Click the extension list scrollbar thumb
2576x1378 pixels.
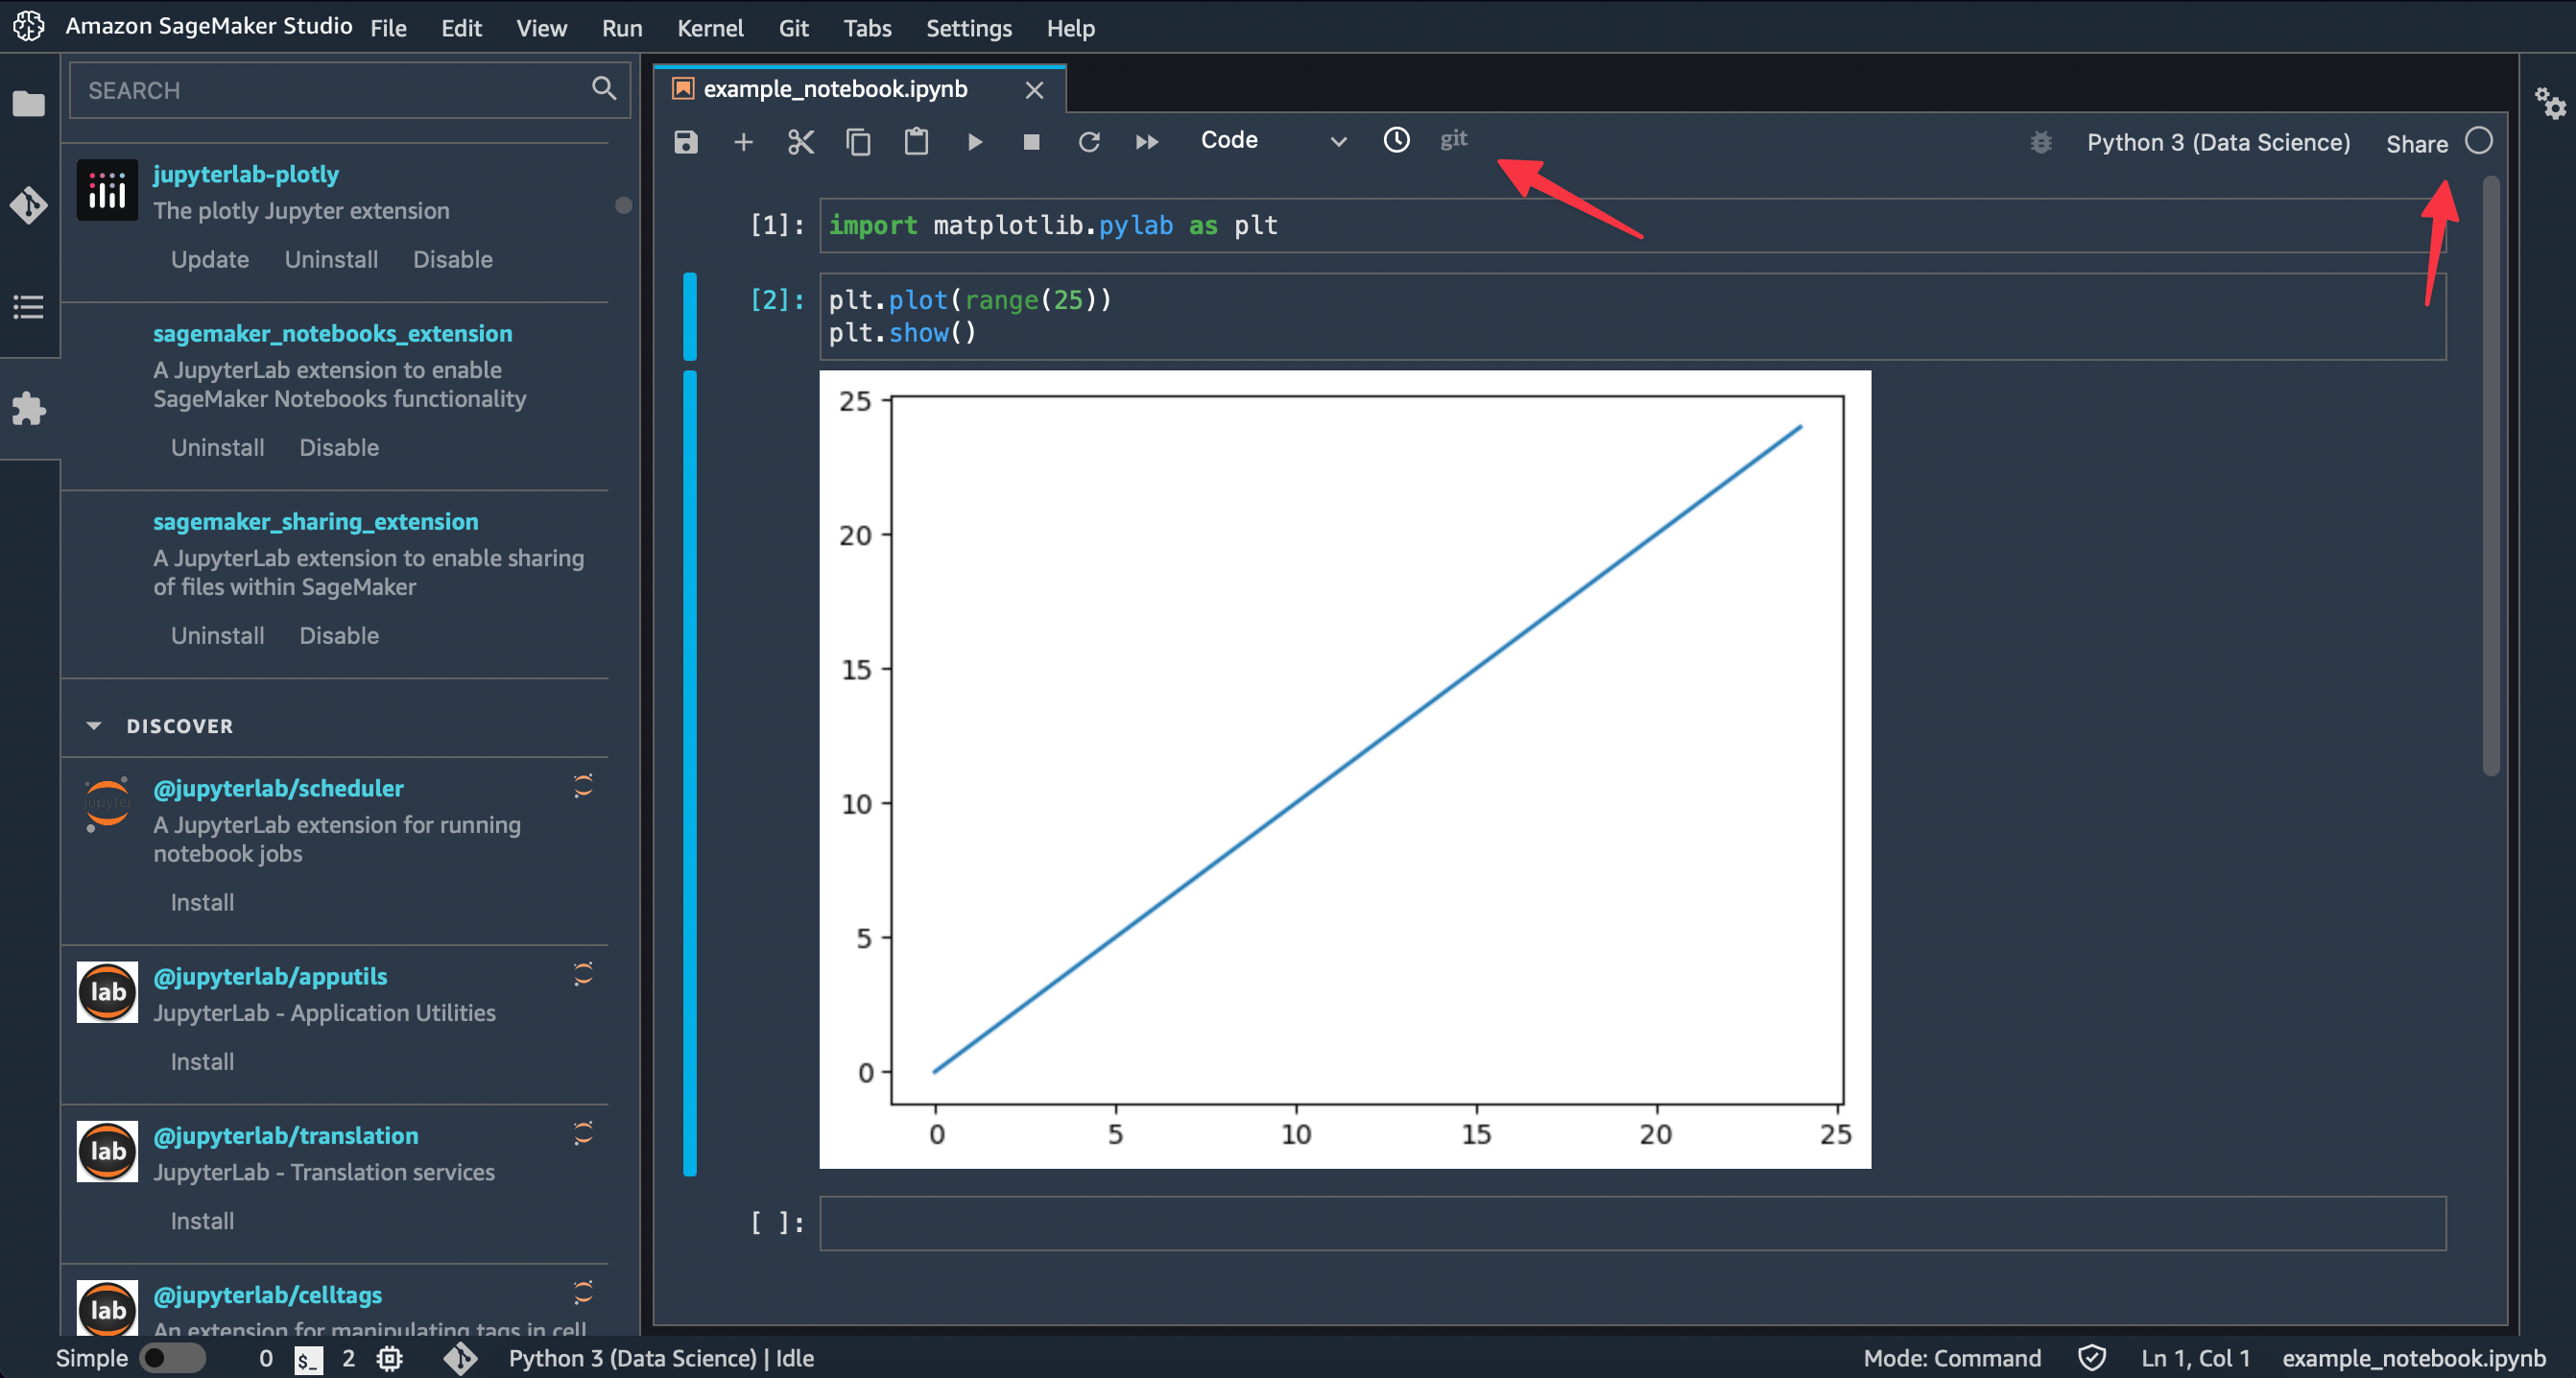coord(623,205)
